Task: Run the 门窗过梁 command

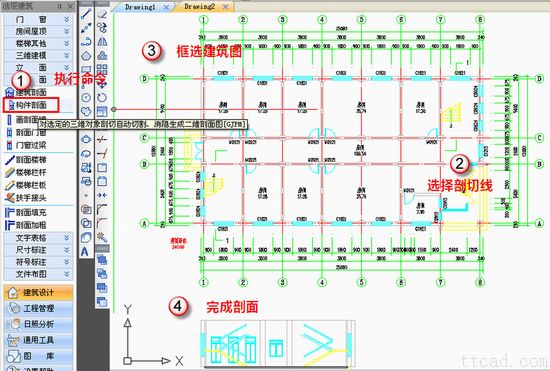Action: coord(27,145)
